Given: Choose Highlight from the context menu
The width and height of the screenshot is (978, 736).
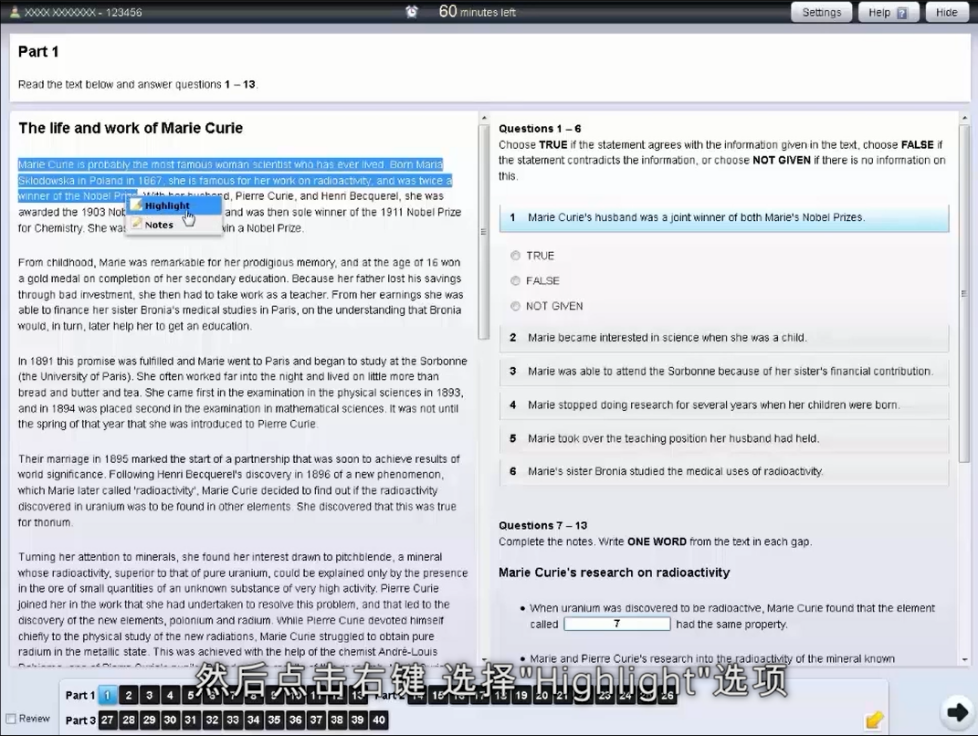Looking at the screenshot, I should (x=174, y=206).
